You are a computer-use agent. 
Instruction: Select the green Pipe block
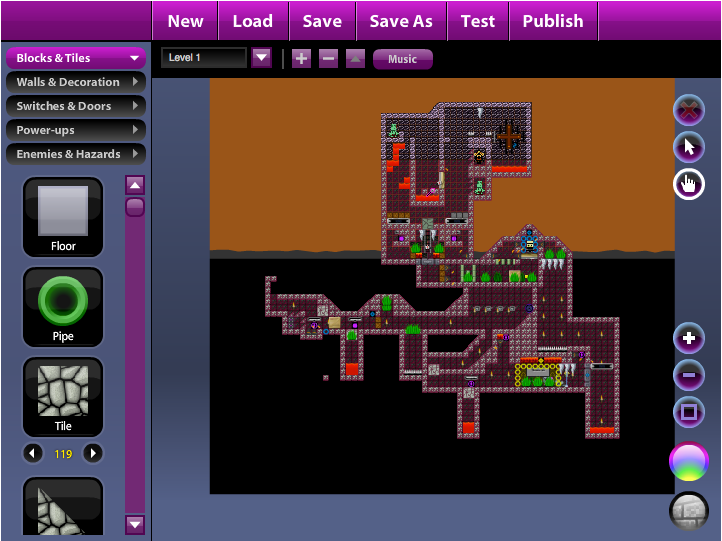63,307
